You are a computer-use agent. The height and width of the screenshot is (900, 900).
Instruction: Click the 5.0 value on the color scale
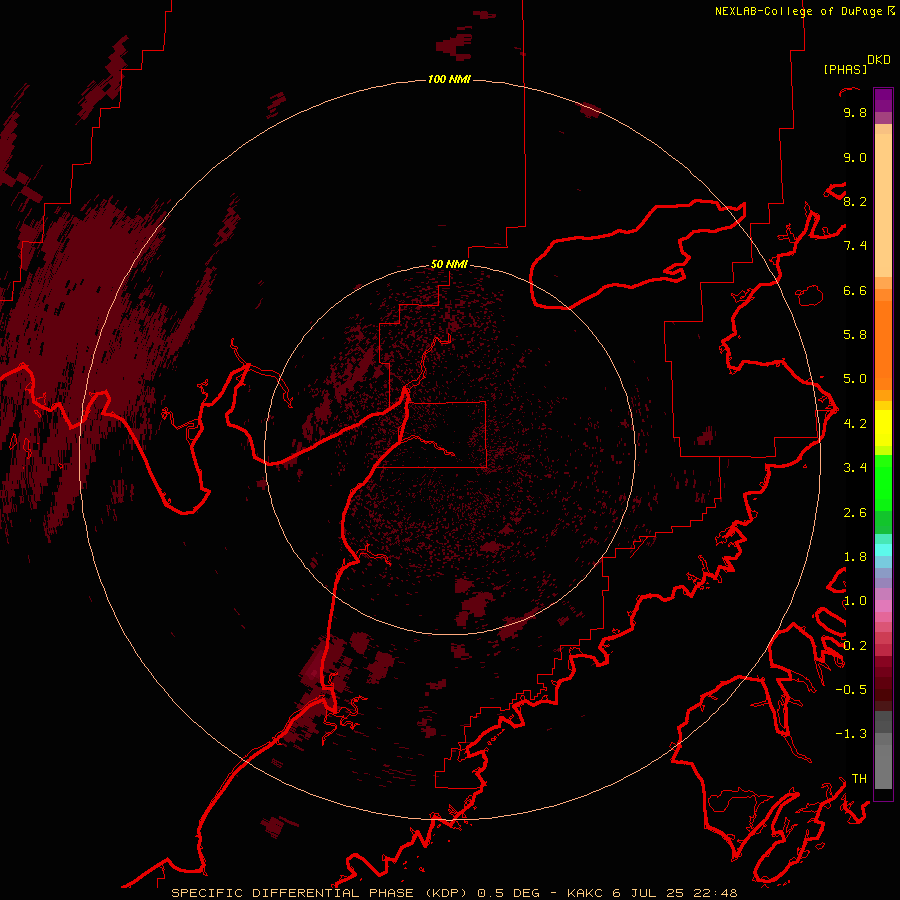pos(855,379)
